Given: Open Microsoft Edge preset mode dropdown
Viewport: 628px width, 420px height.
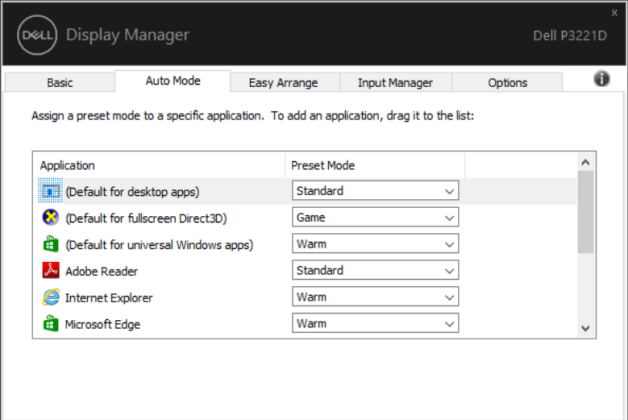Looking at the screenshot, I should [375, 324].
